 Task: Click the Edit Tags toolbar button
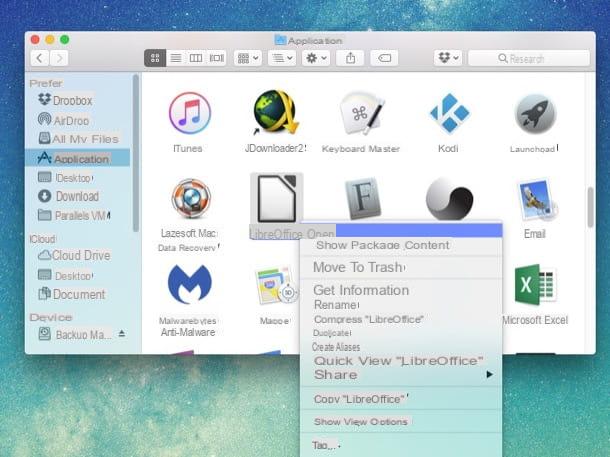point(384,58)
